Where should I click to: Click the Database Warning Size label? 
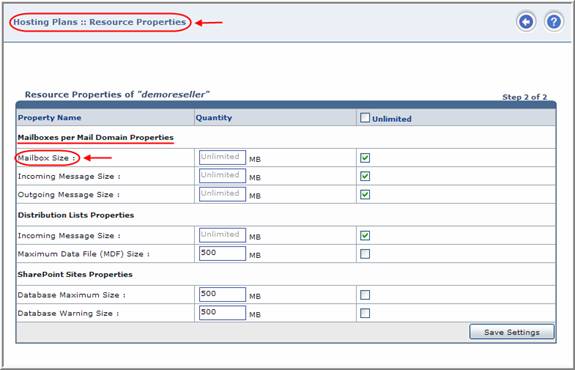[x=68, y=313]
